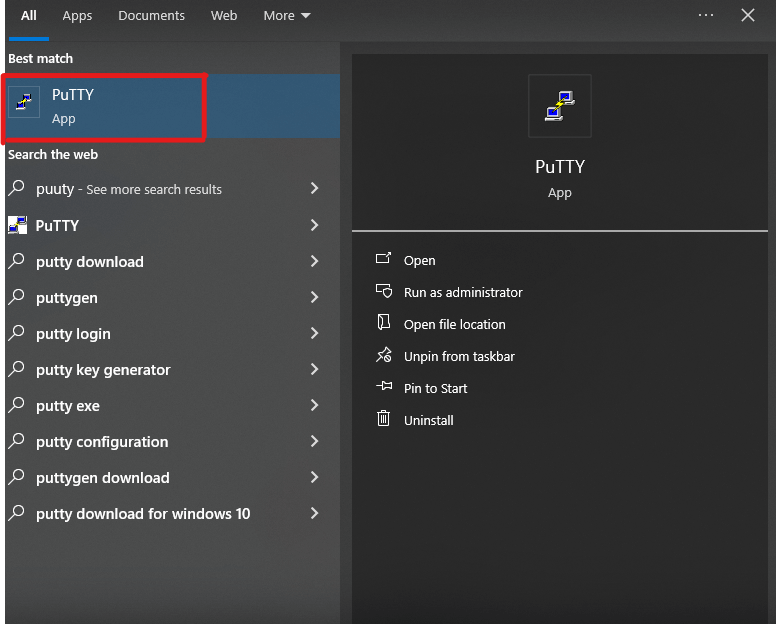The width and height of the screenshot is (776, 624).
Task: Click search icon beside 'putty download for windows 10'
Action: (x=17, y=513)
